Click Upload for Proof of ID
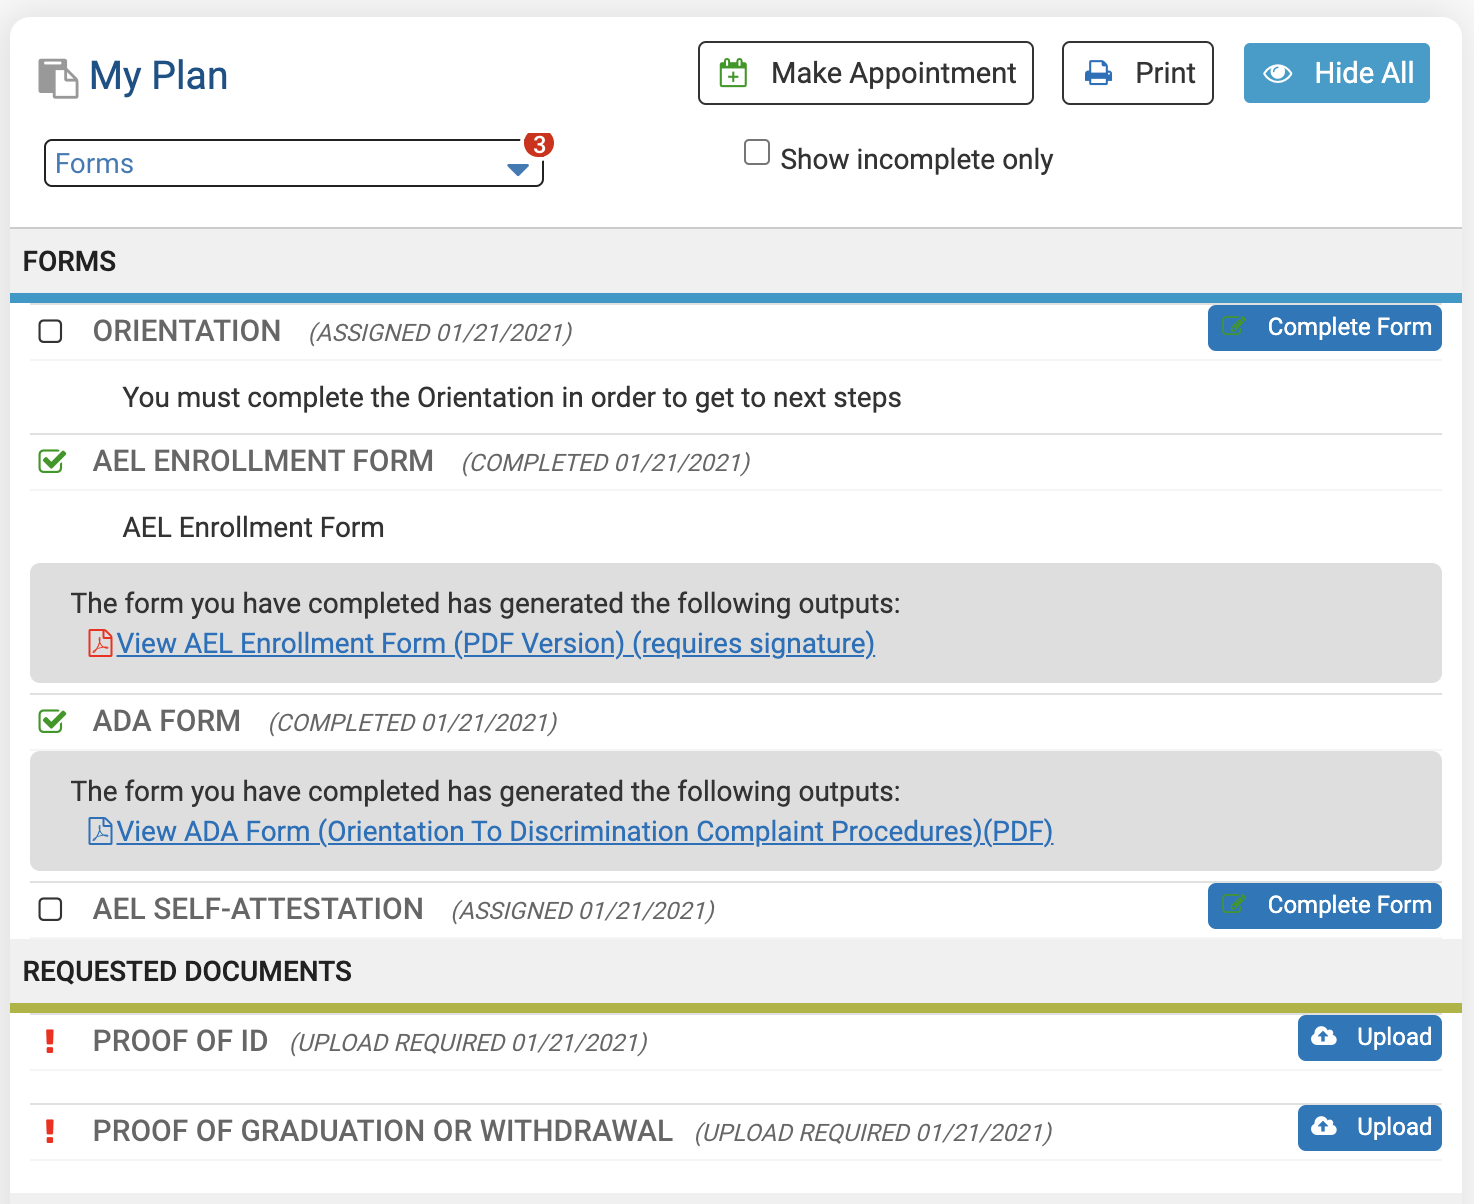The image size is (1474, 1204). pos(1370,1038)
